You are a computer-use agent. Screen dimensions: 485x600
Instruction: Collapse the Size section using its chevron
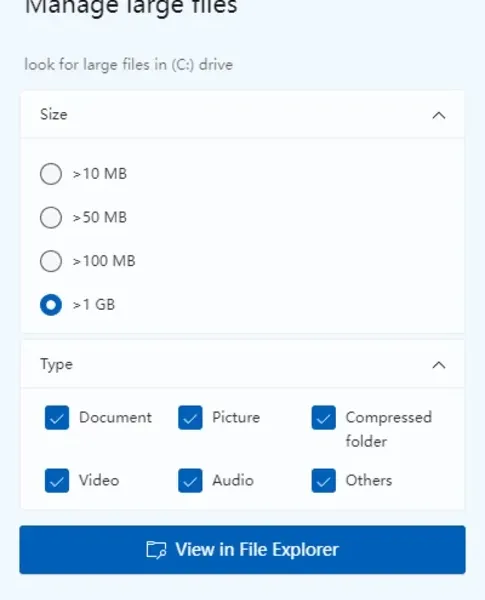tap(439, 115)
